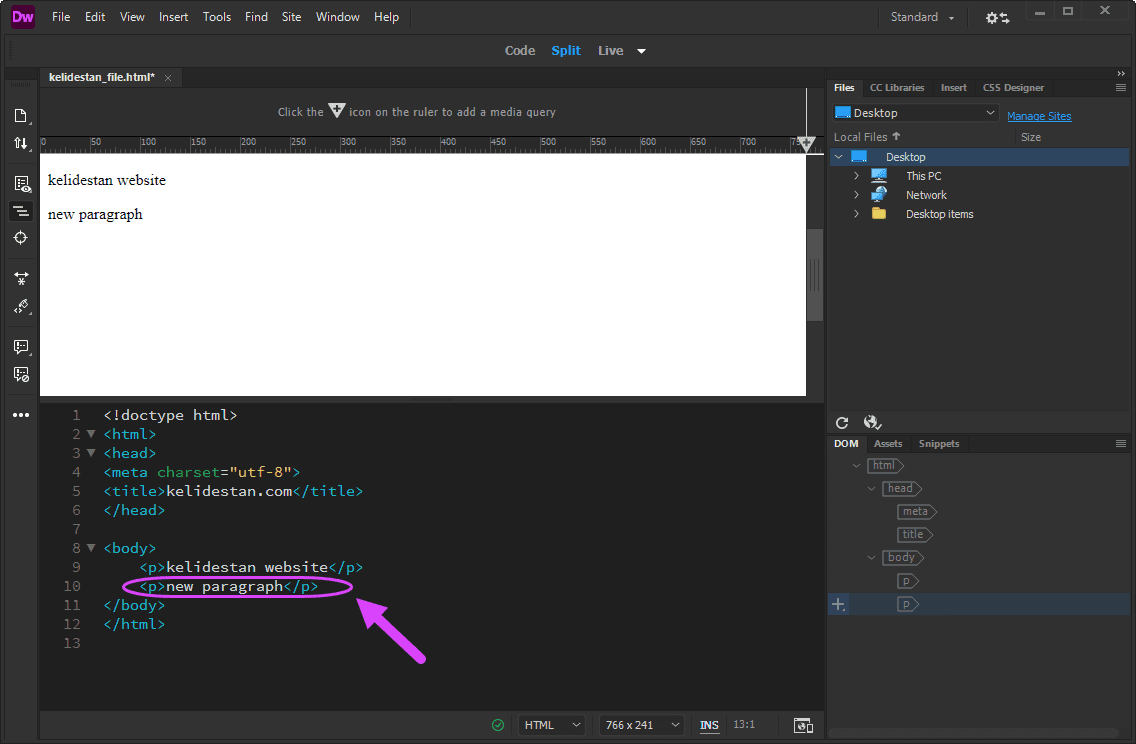Open Documents icon in left toolbar
The width and height of the screenshot is (1136, 744).
[x=20, y=116]
